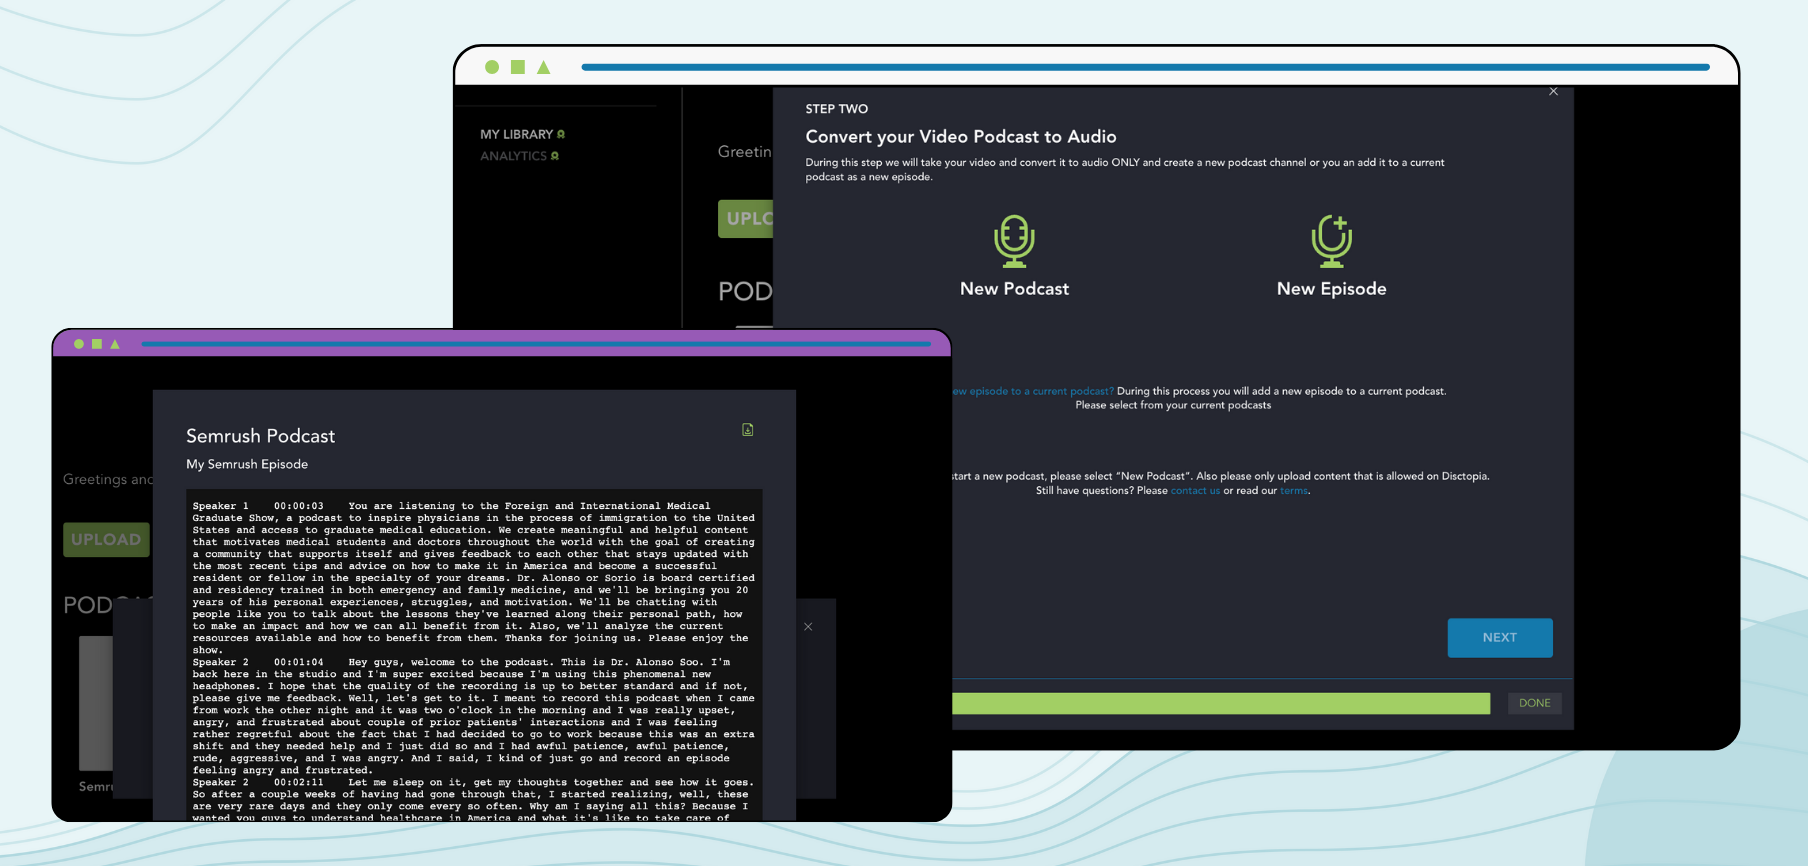Image resolution: width=1808 pixels, height=866 pixels.
Task: Open ANALYTICS in the sidebar
Action: click(x=513, y=156)
